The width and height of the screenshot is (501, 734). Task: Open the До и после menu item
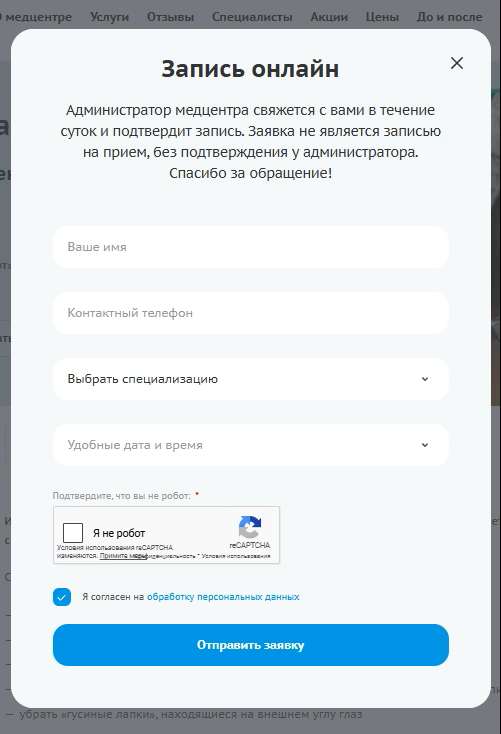(x=449, y=17)
